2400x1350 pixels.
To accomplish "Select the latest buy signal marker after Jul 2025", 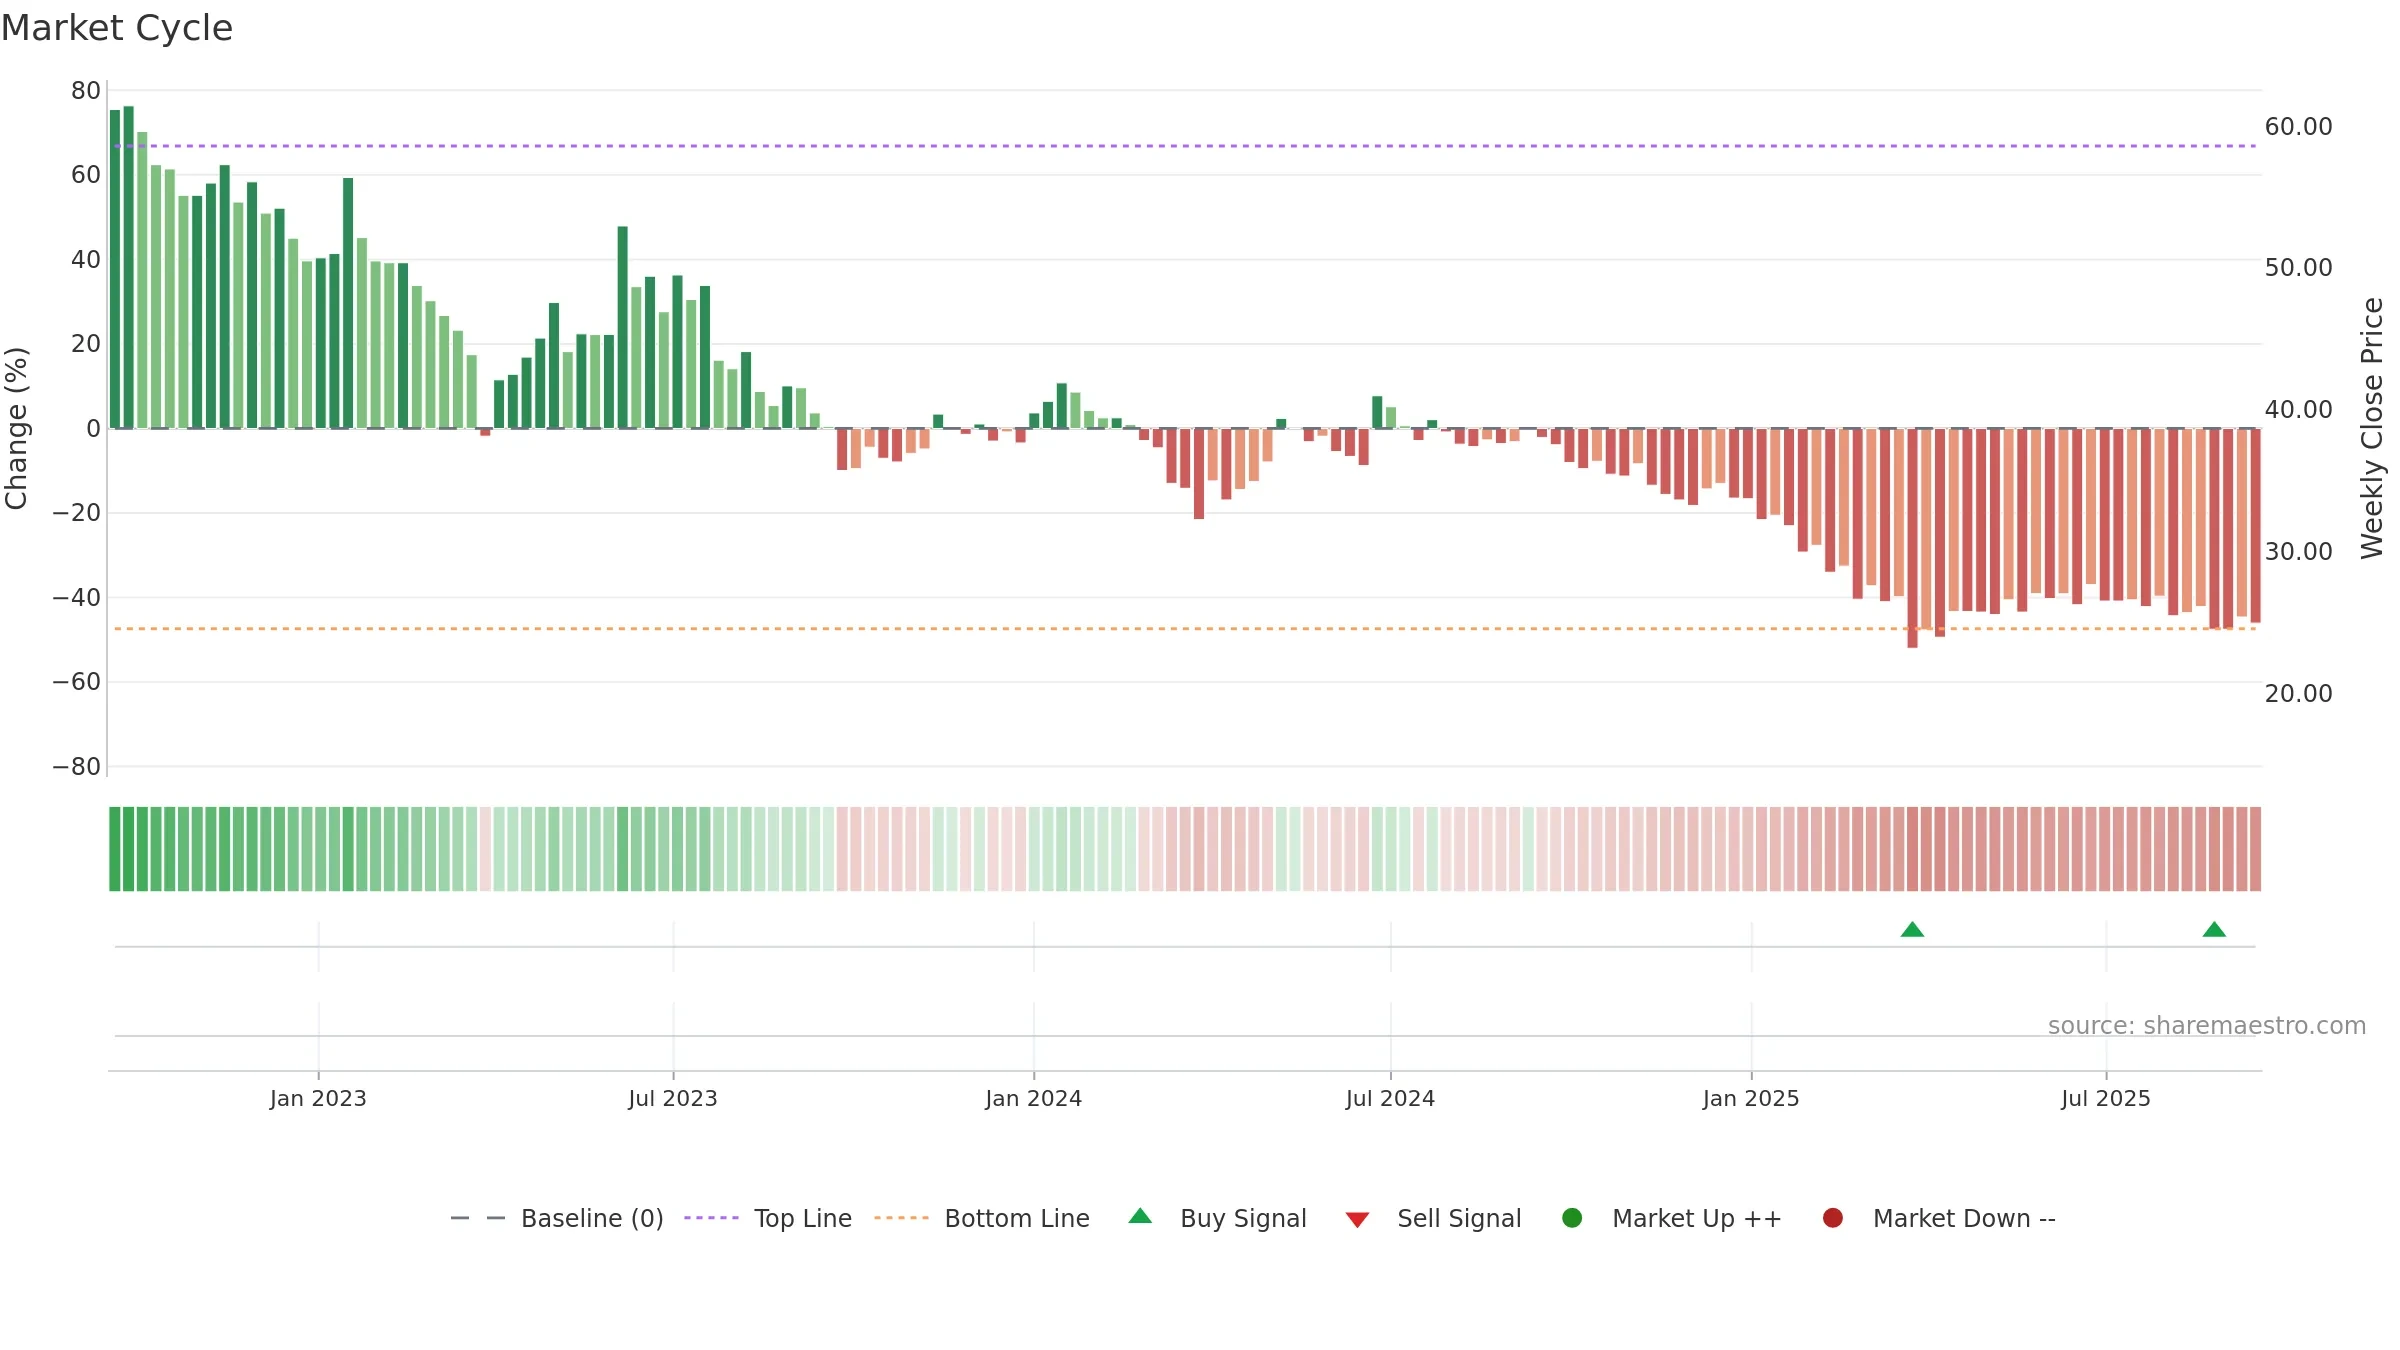I will [2214, 930].
